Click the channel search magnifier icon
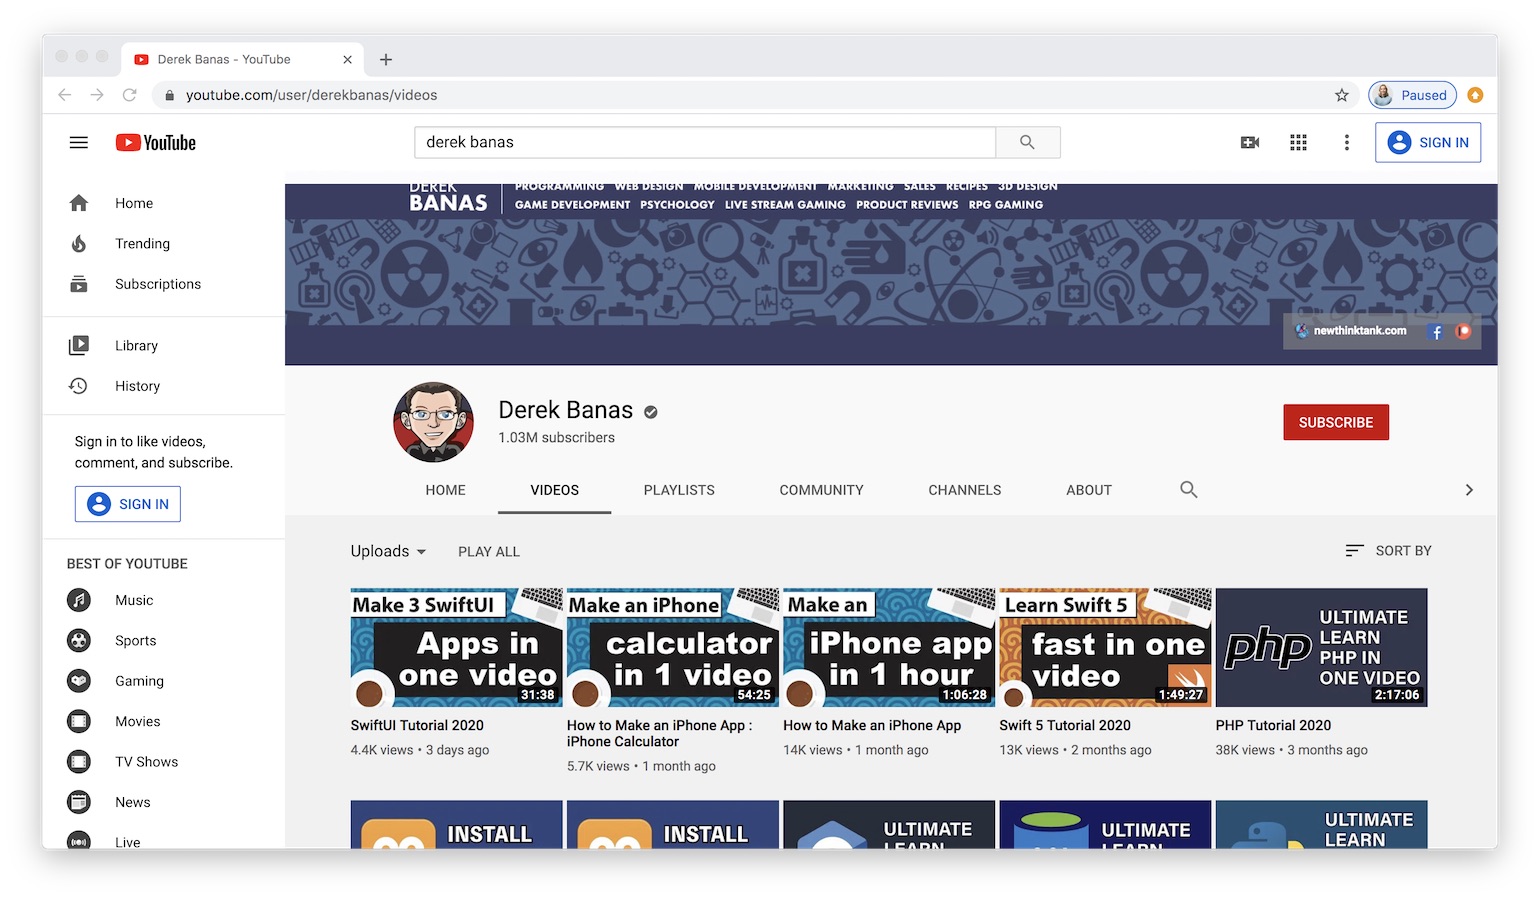Image resolution: width=1540 pixels, height=899 pixels. pyautogui.click(x=1188, y=490)
